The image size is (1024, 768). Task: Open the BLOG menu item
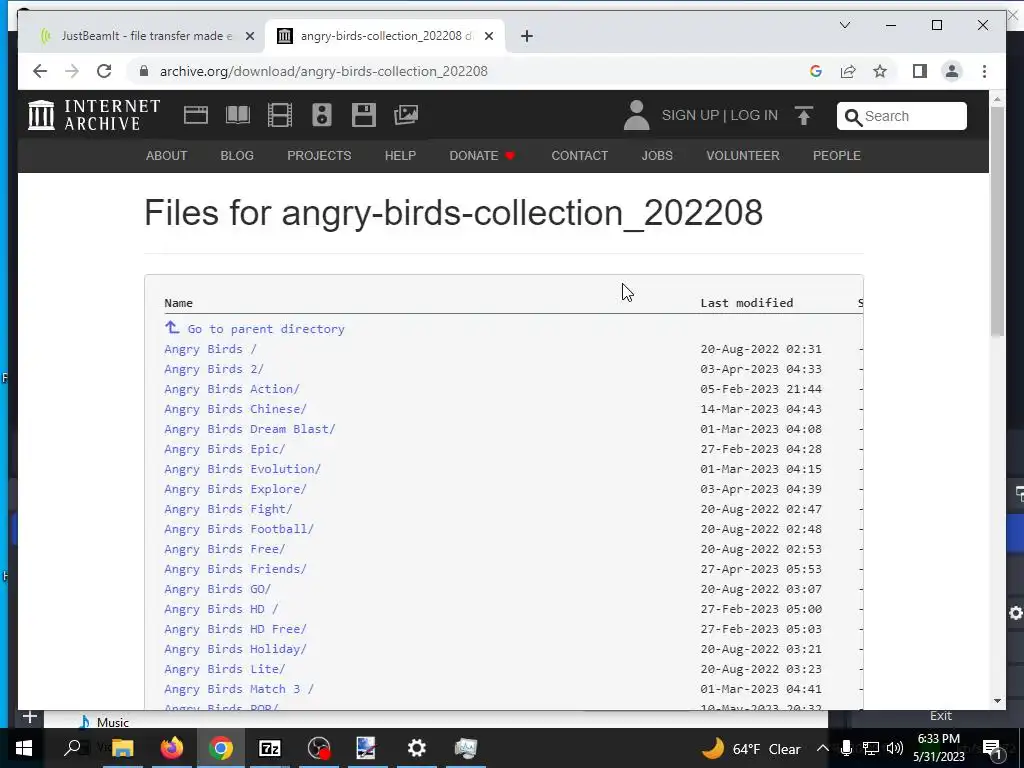coord(237,155)
